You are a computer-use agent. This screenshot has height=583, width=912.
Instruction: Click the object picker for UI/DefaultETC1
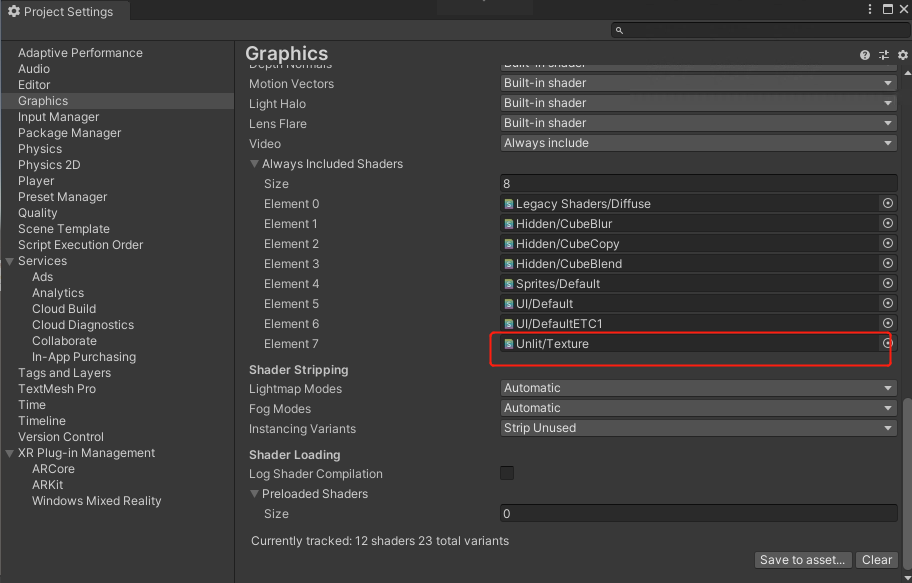point(888,323)
